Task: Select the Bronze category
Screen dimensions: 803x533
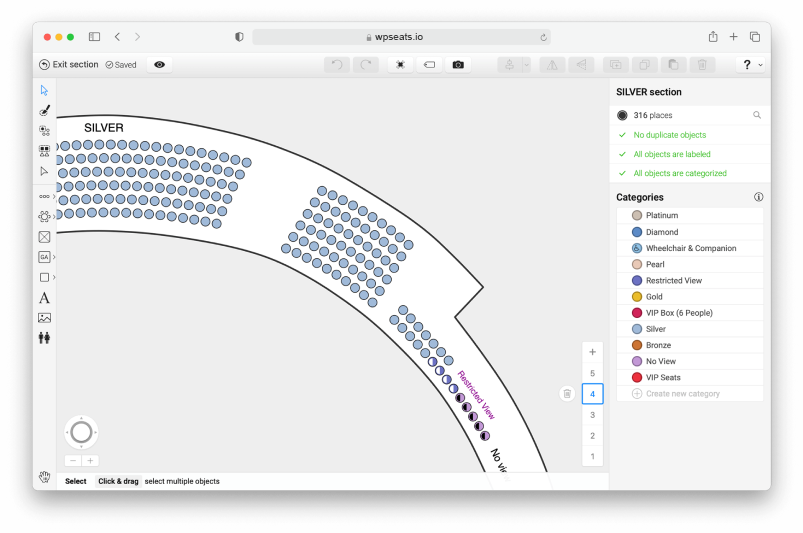Action: click(x=690, y=345)
